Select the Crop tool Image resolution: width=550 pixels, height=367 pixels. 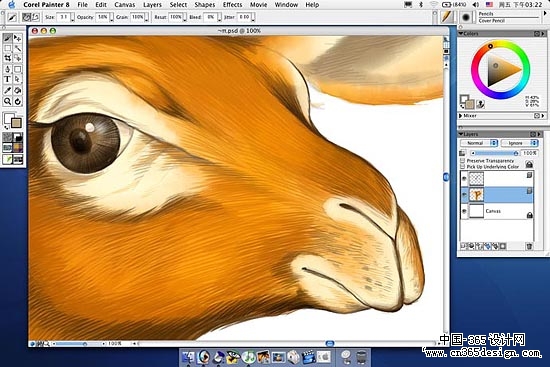[7, 58]
